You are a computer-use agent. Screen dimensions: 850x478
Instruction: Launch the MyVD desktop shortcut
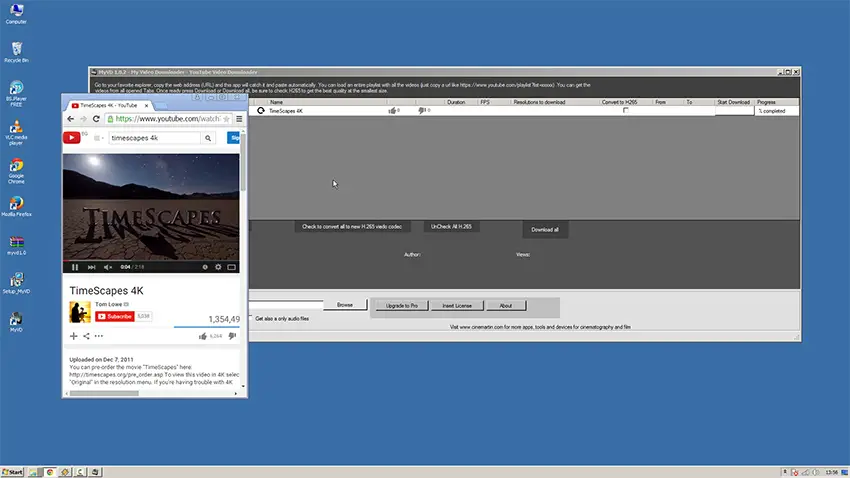pyautogui.click(x=16, y=322)
